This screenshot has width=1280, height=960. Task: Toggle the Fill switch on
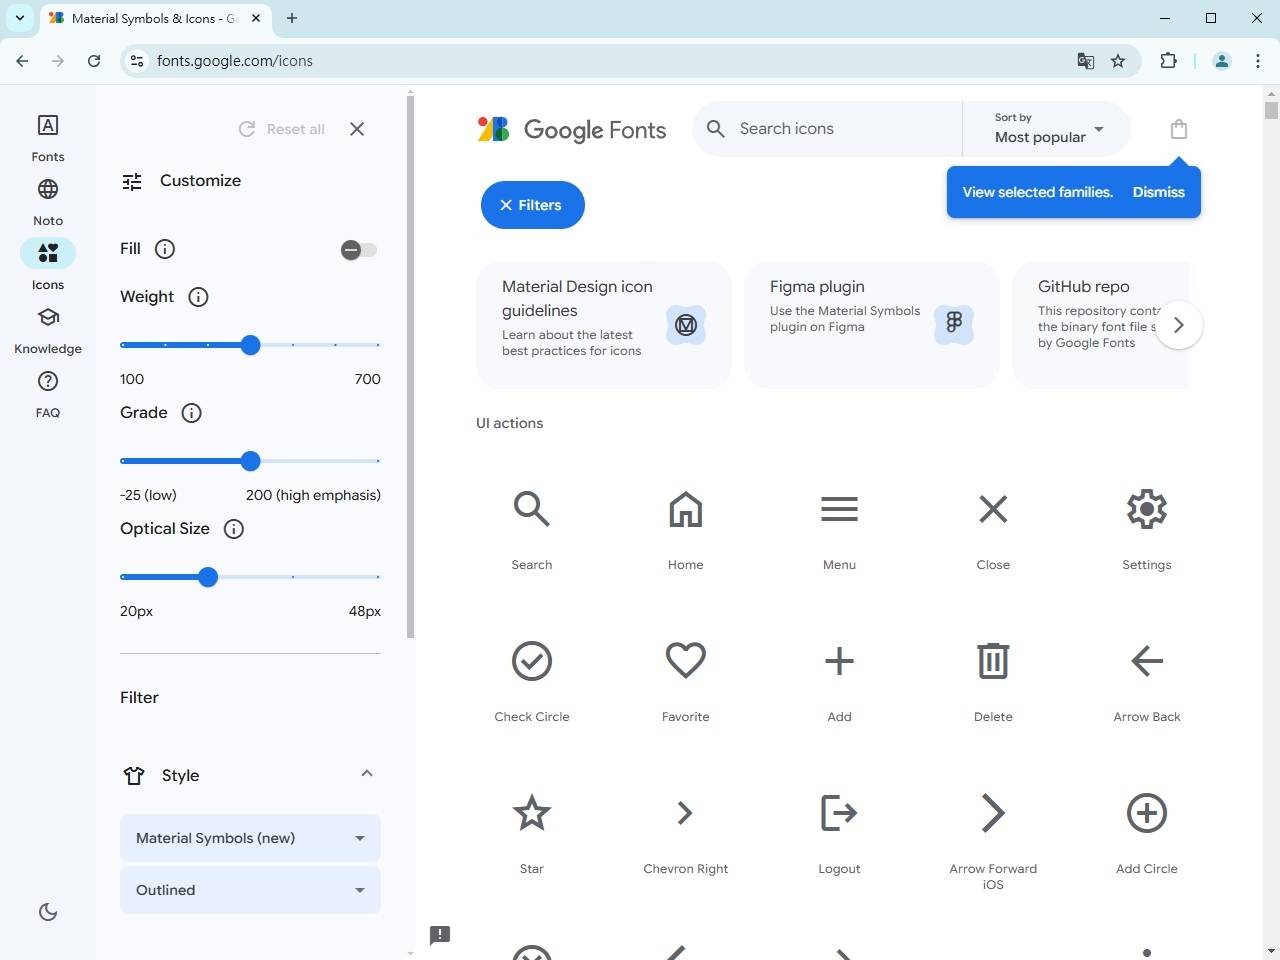point(358,250)
